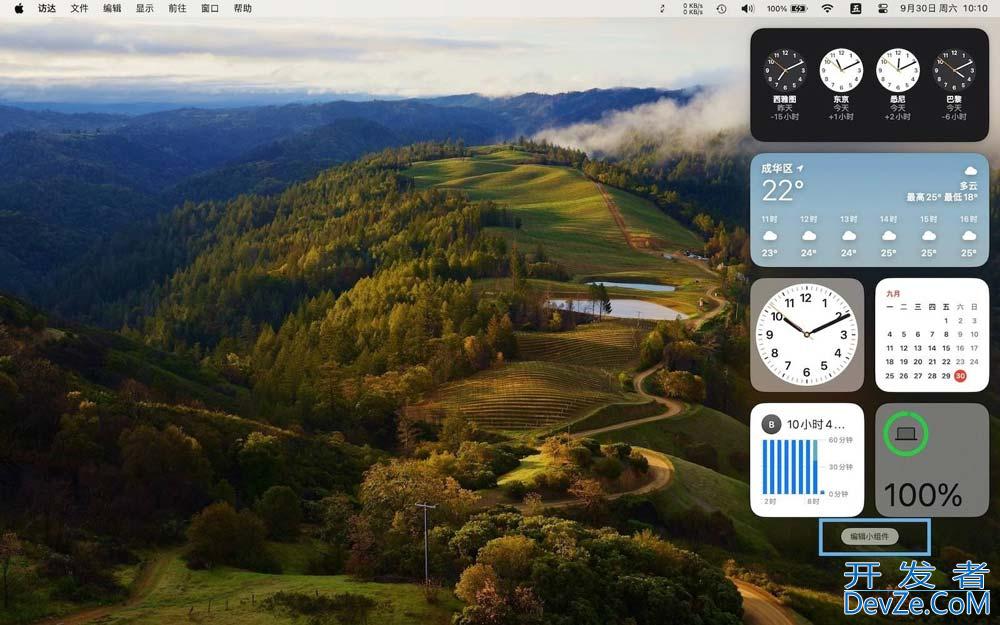
Task: Click the 22° current temperature
Action: tap(783, 191)
